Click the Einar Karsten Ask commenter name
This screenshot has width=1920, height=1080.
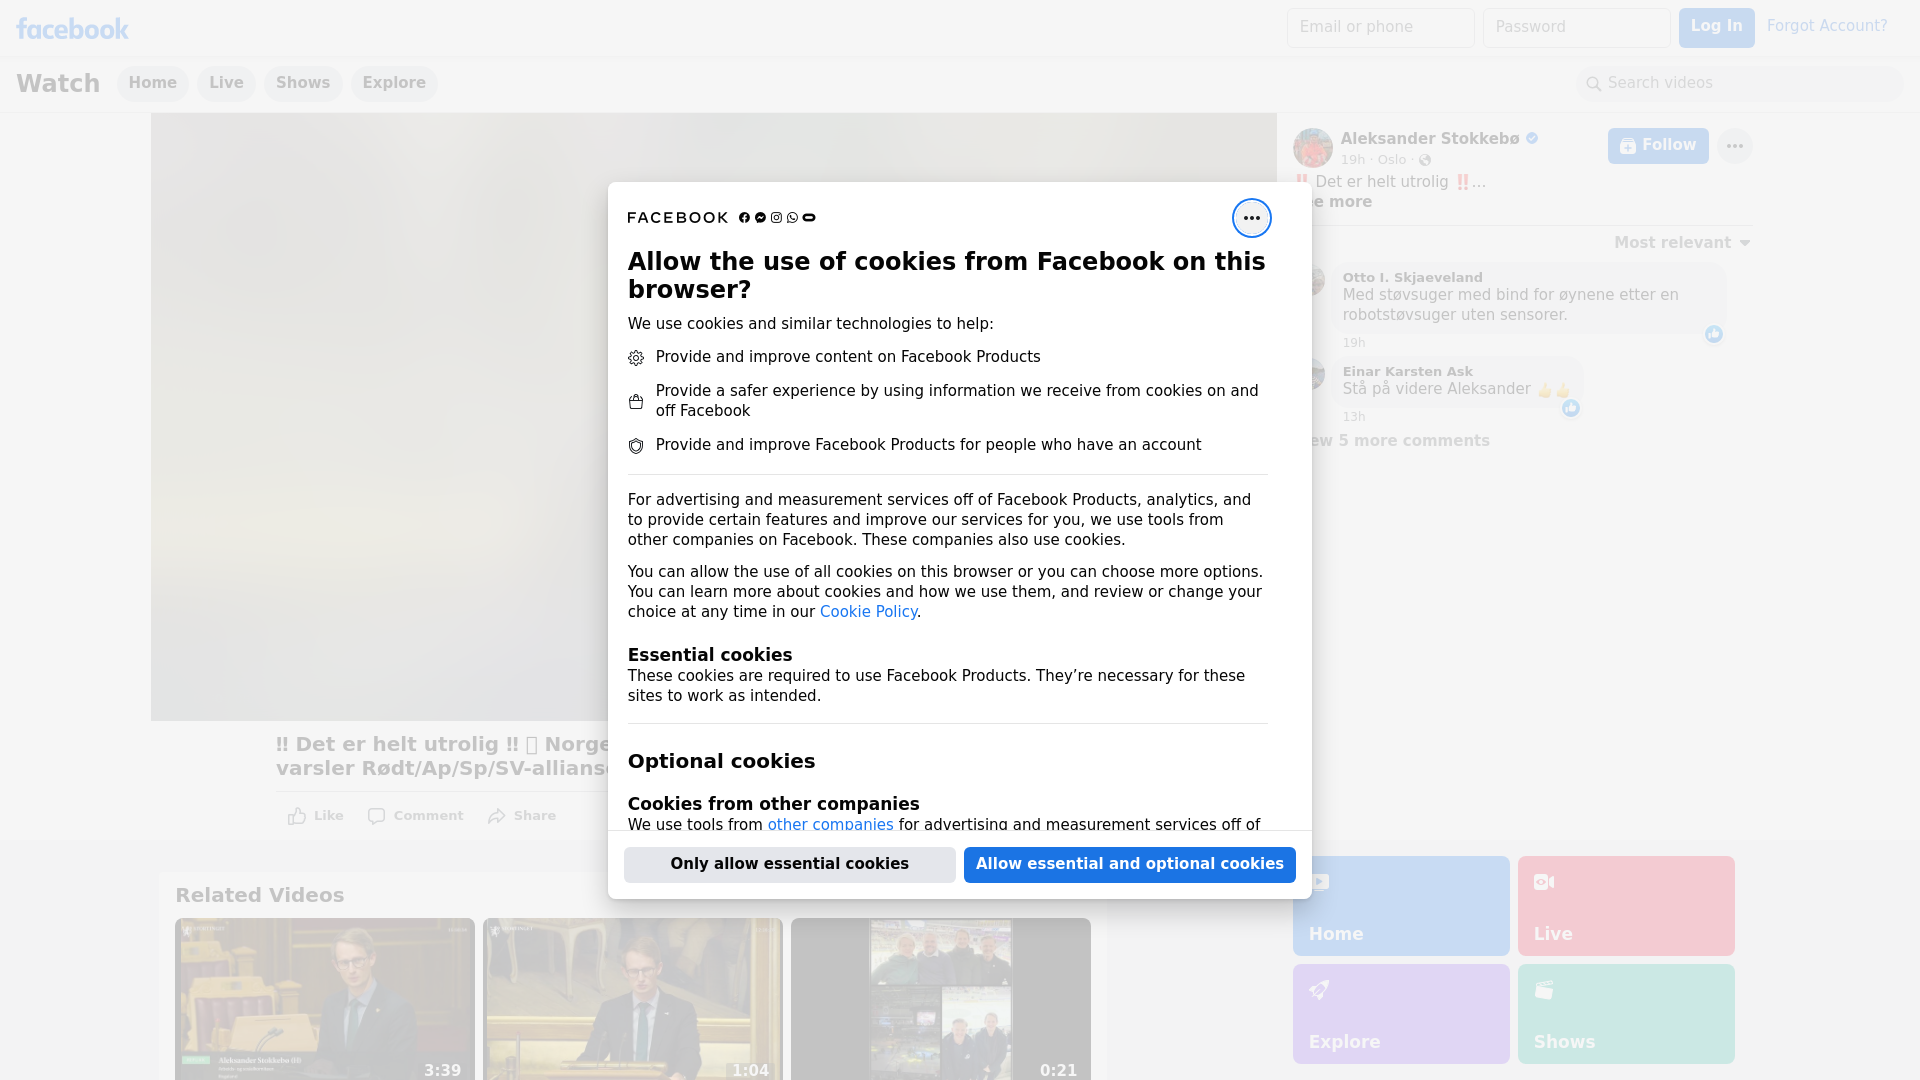click(1407, 372)
